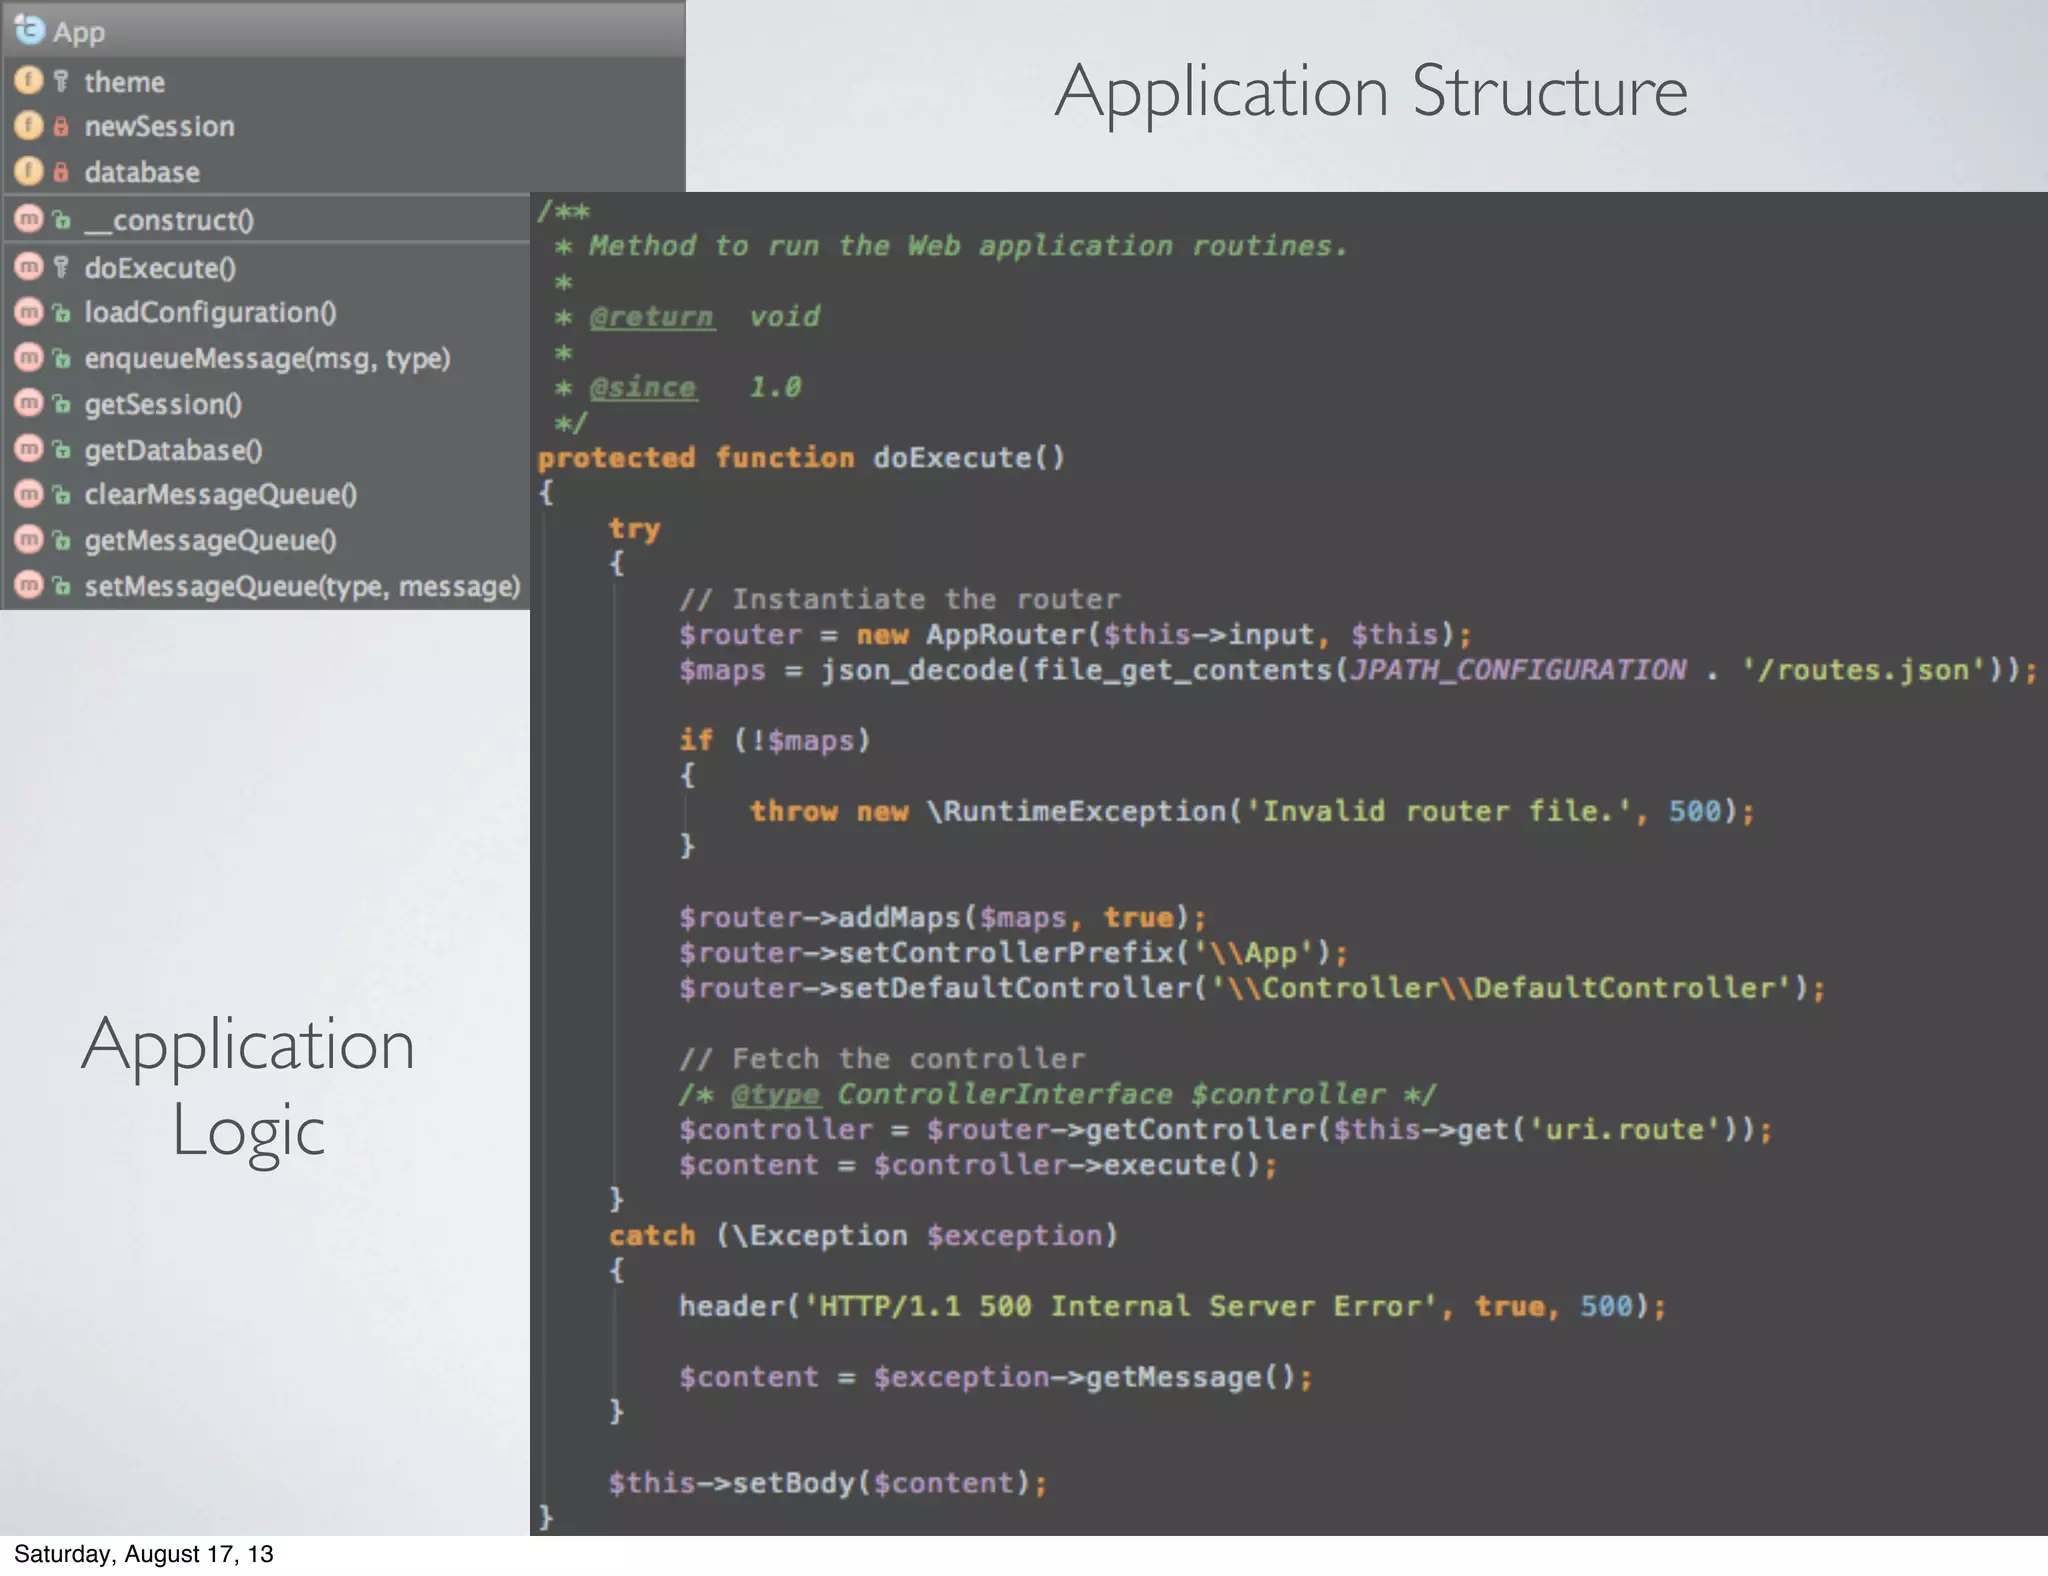
Task: Select the App class node
Action: (343, 30)
